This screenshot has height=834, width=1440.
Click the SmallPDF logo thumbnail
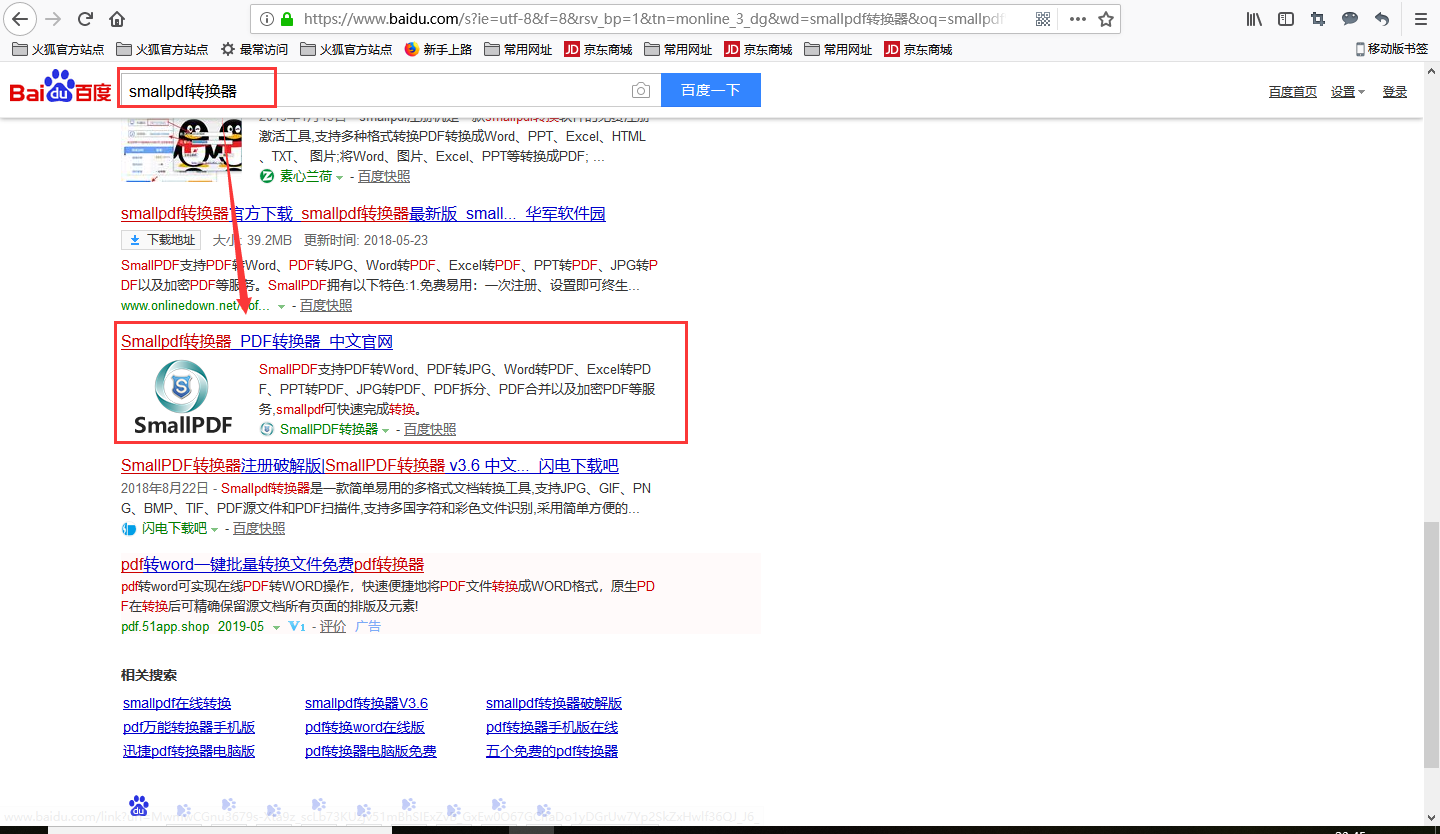[x=182, y=397]
